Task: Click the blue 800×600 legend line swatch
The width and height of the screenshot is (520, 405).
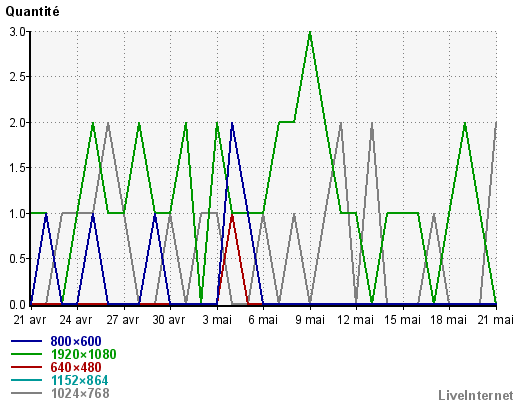Action: pyautogui.click(x=27, y=341)
